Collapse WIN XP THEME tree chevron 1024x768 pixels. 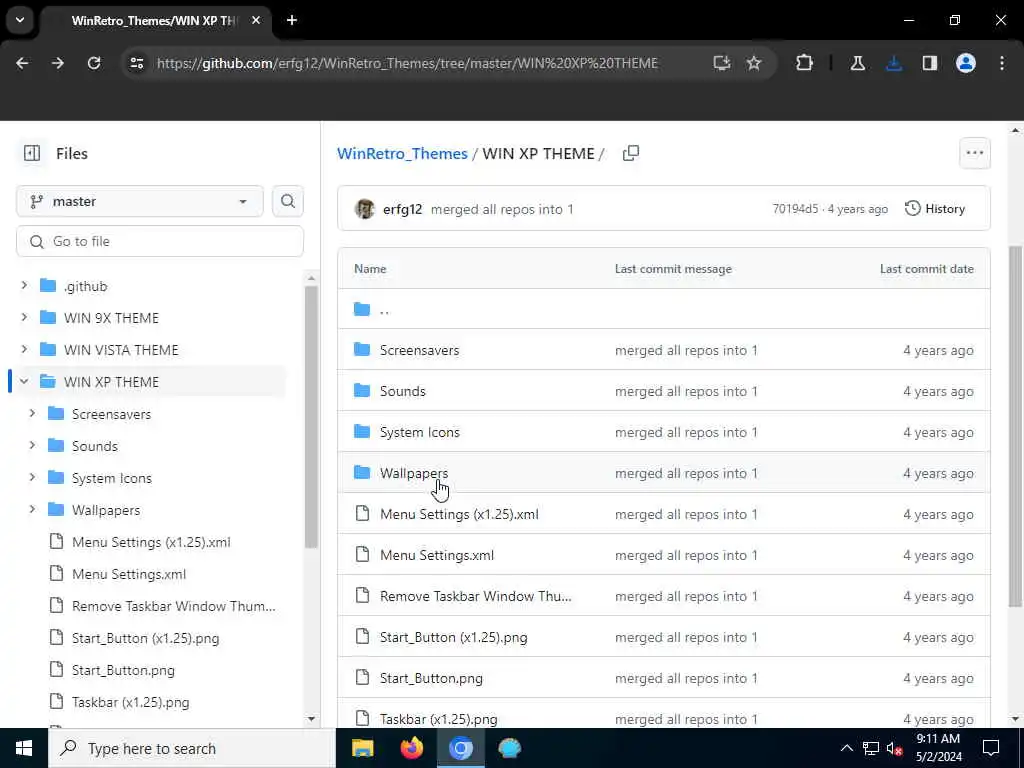click(24, 381)
